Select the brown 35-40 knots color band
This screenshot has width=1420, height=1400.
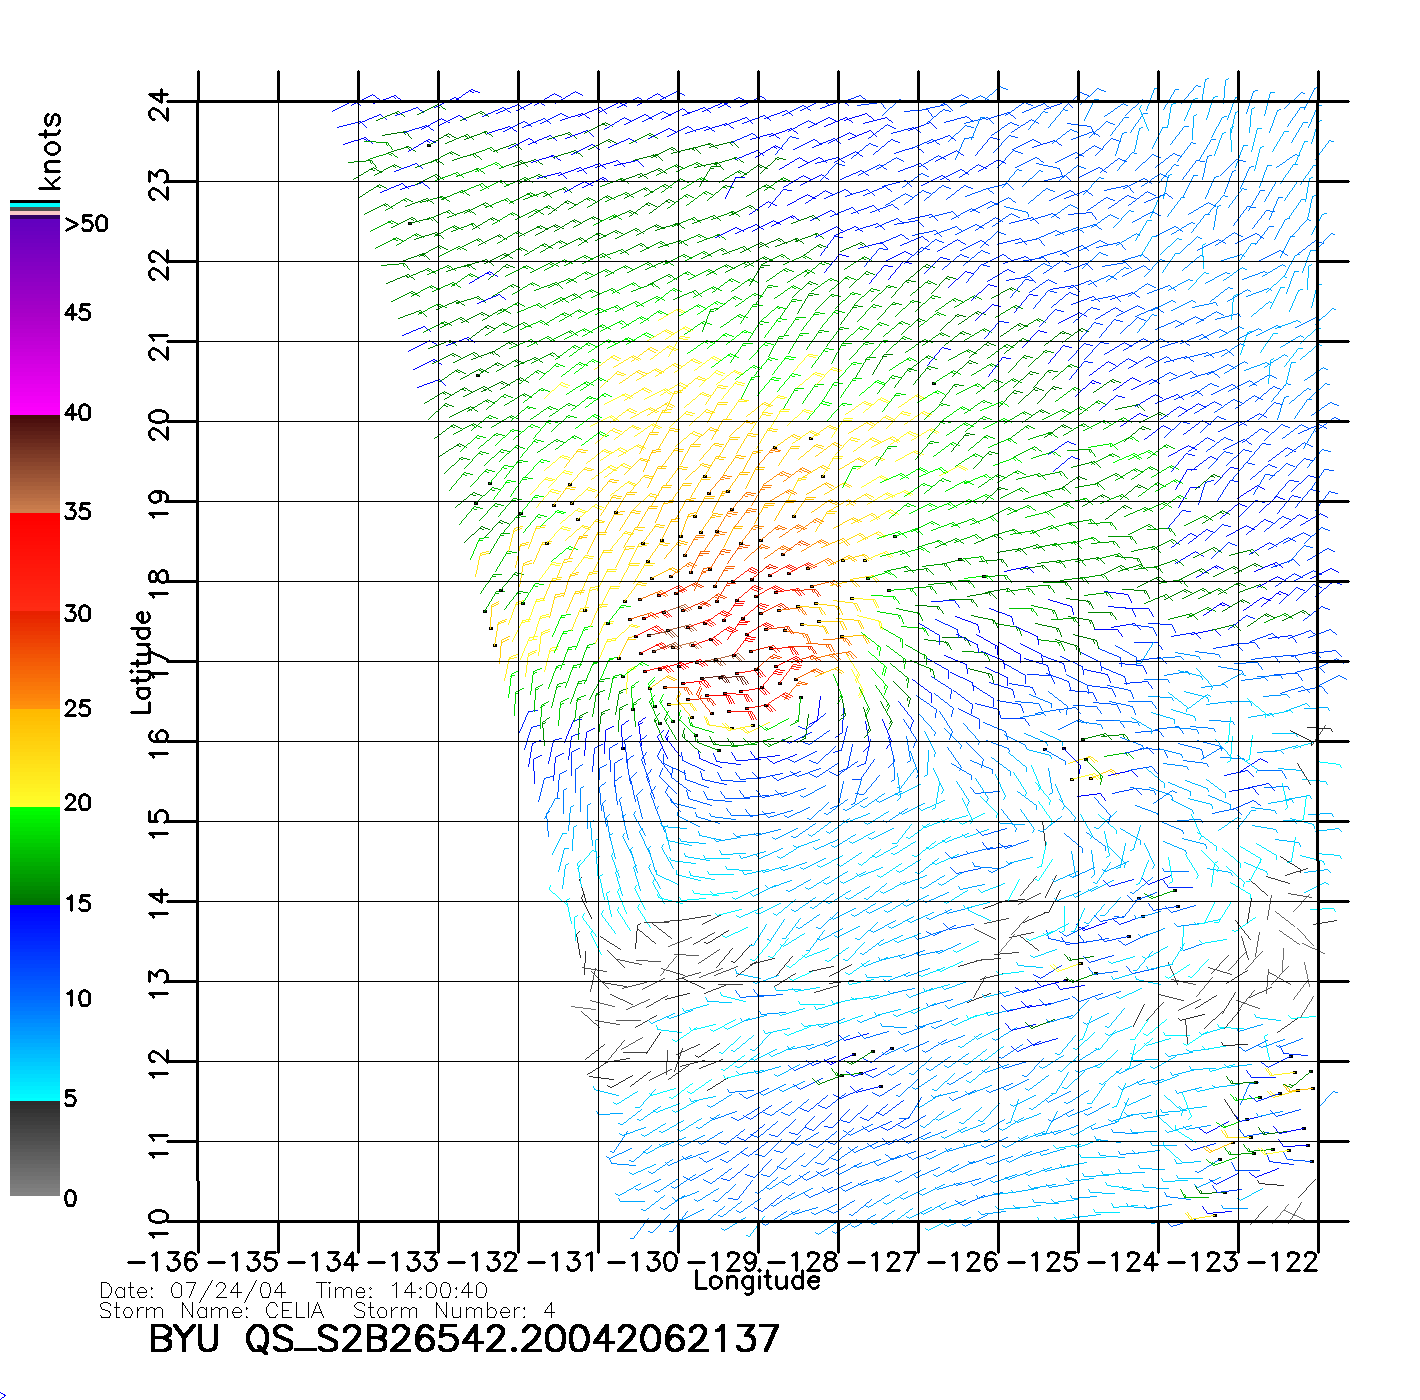[x=35, y=465]
